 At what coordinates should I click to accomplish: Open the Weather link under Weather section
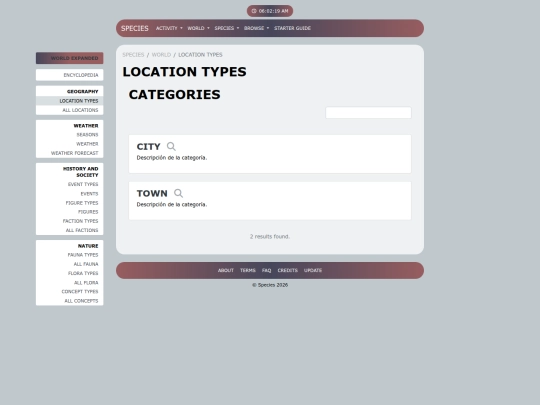[87, 144]
